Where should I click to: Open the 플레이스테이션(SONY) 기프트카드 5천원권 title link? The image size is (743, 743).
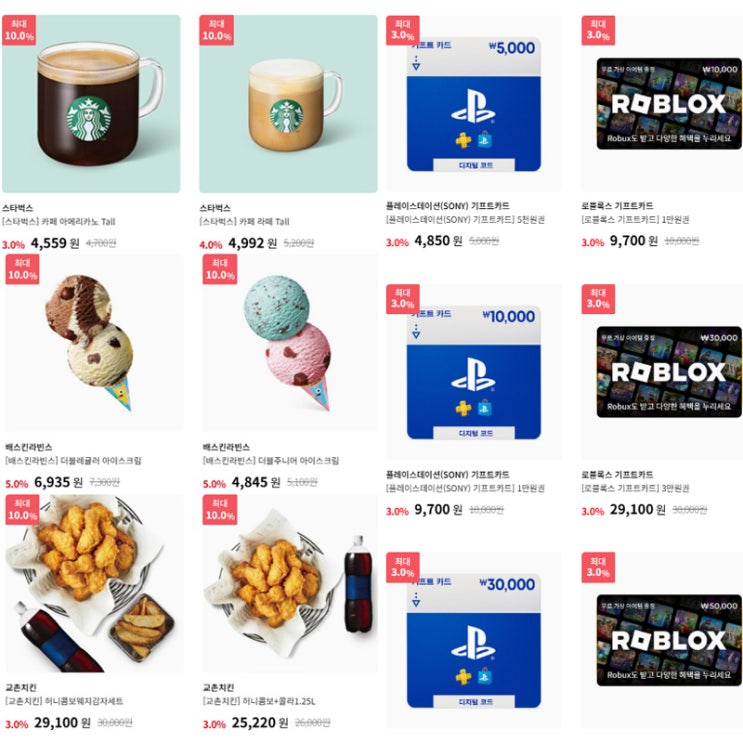tap(465, 219)
